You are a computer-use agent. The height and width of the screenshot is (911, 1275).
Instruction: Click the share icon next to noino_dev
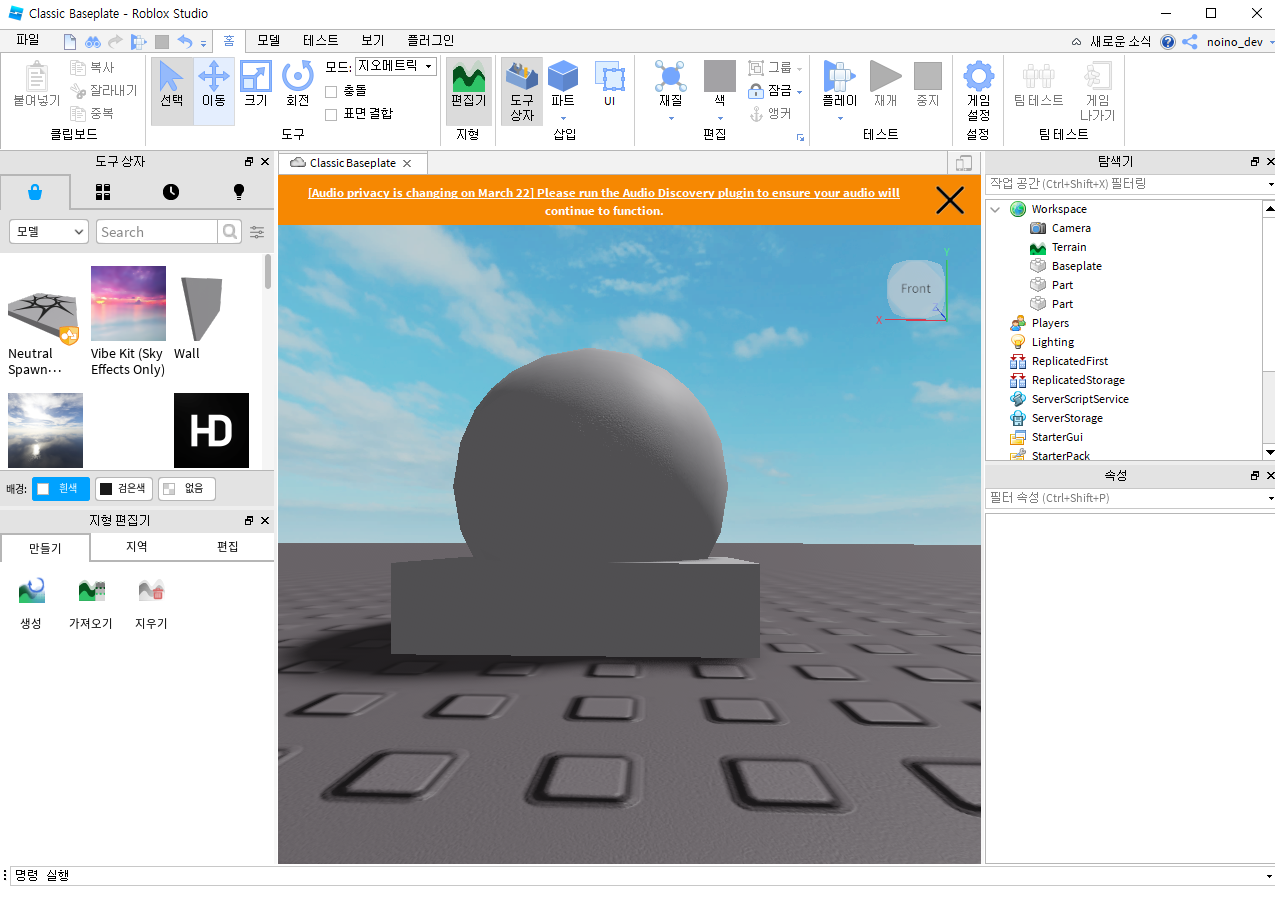[x=1190, y=41]
